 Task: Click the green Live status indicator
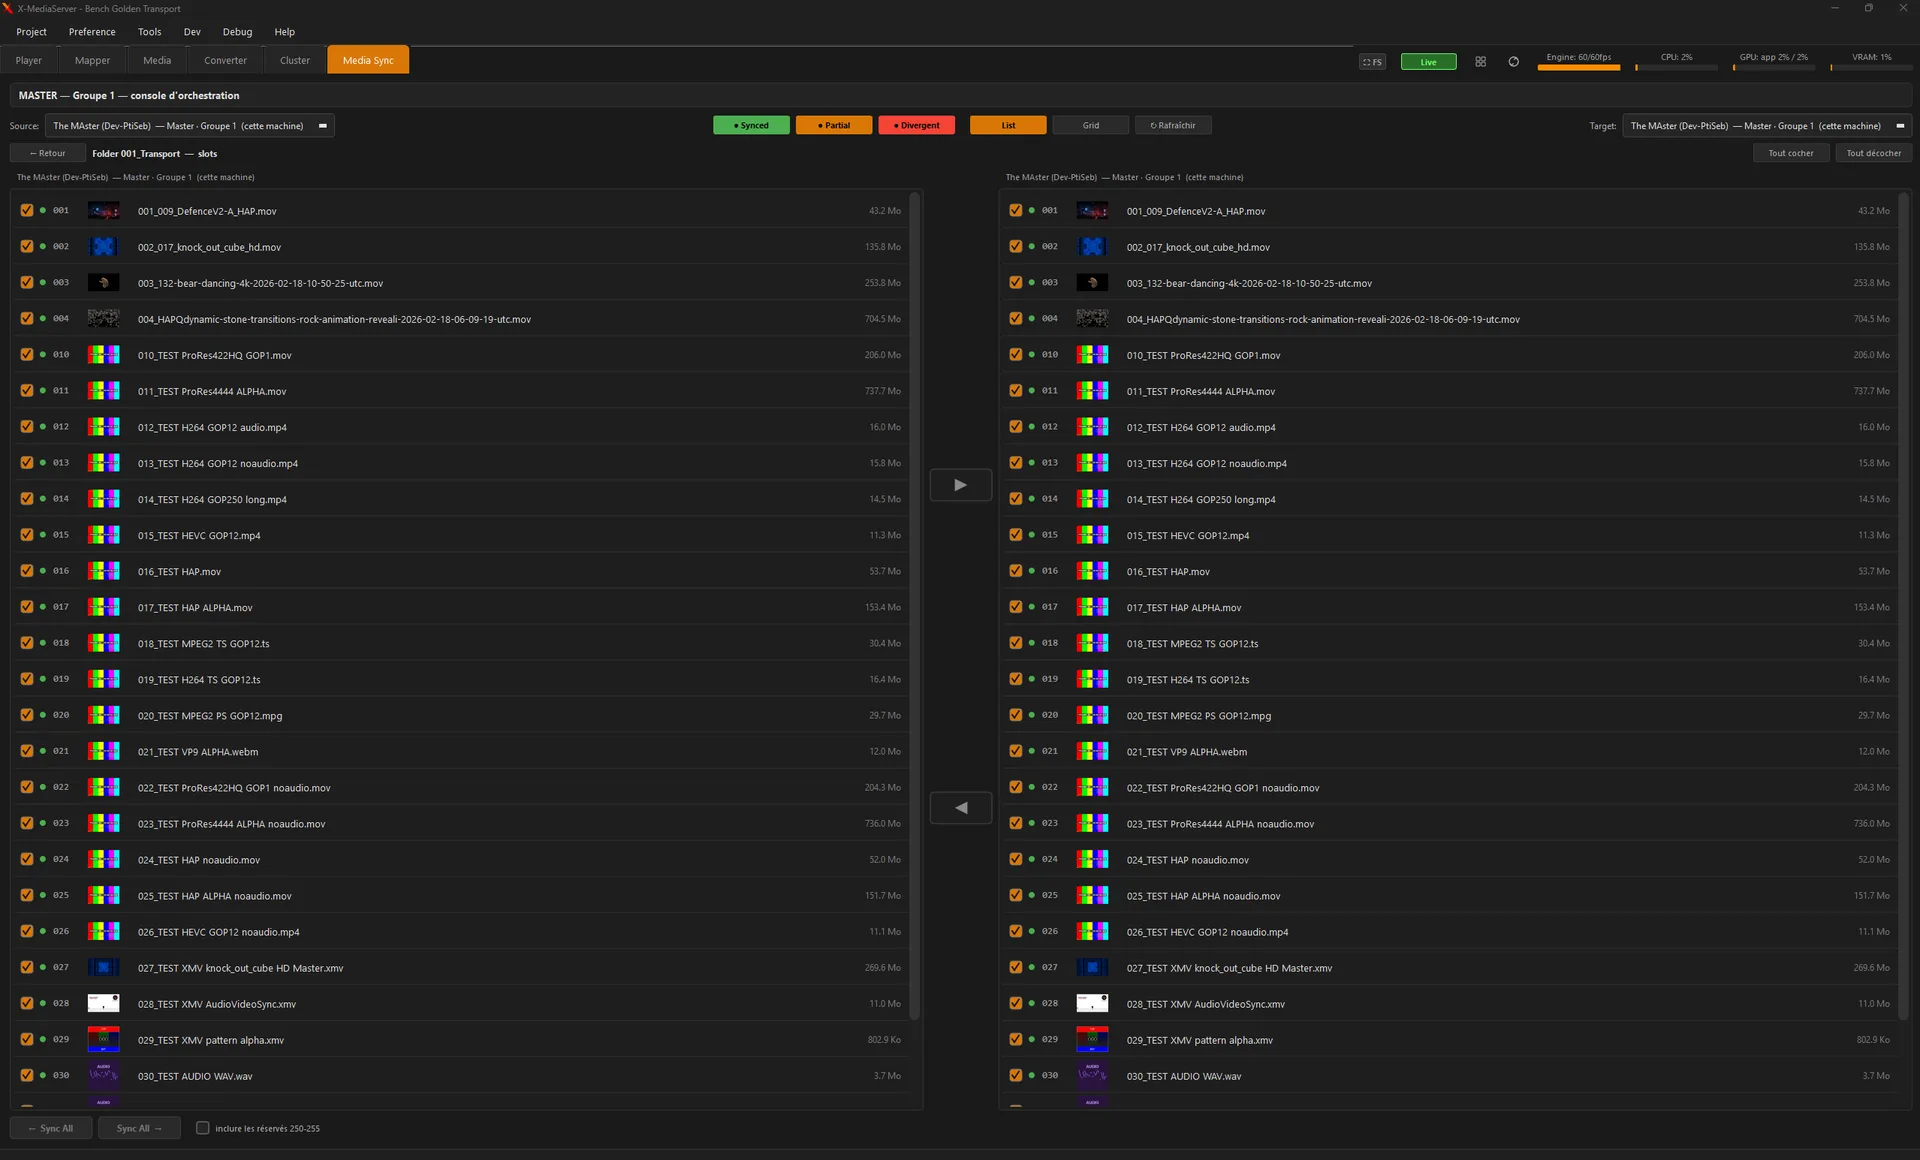pos(1428,62)
